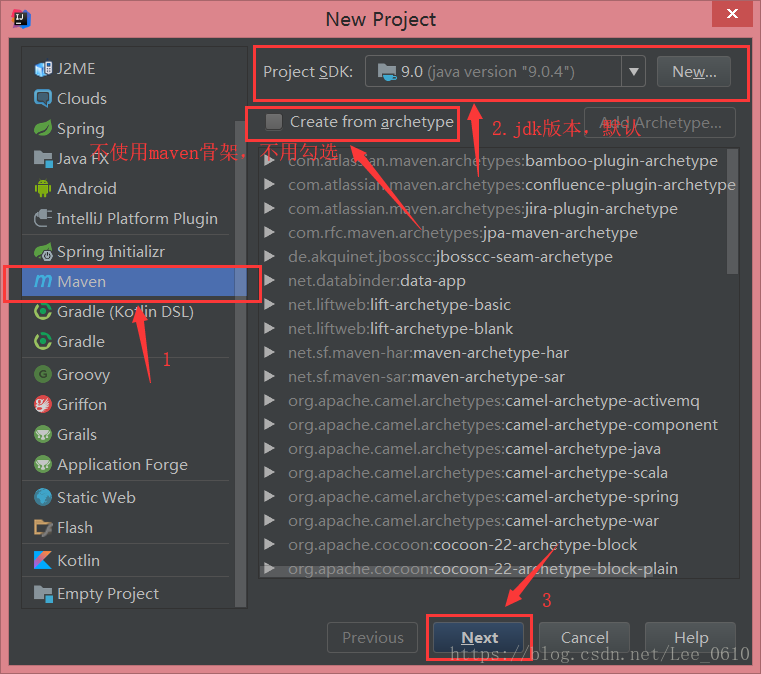
Task: Select camel-archetype-component row
Action: (x=498, y=425)
